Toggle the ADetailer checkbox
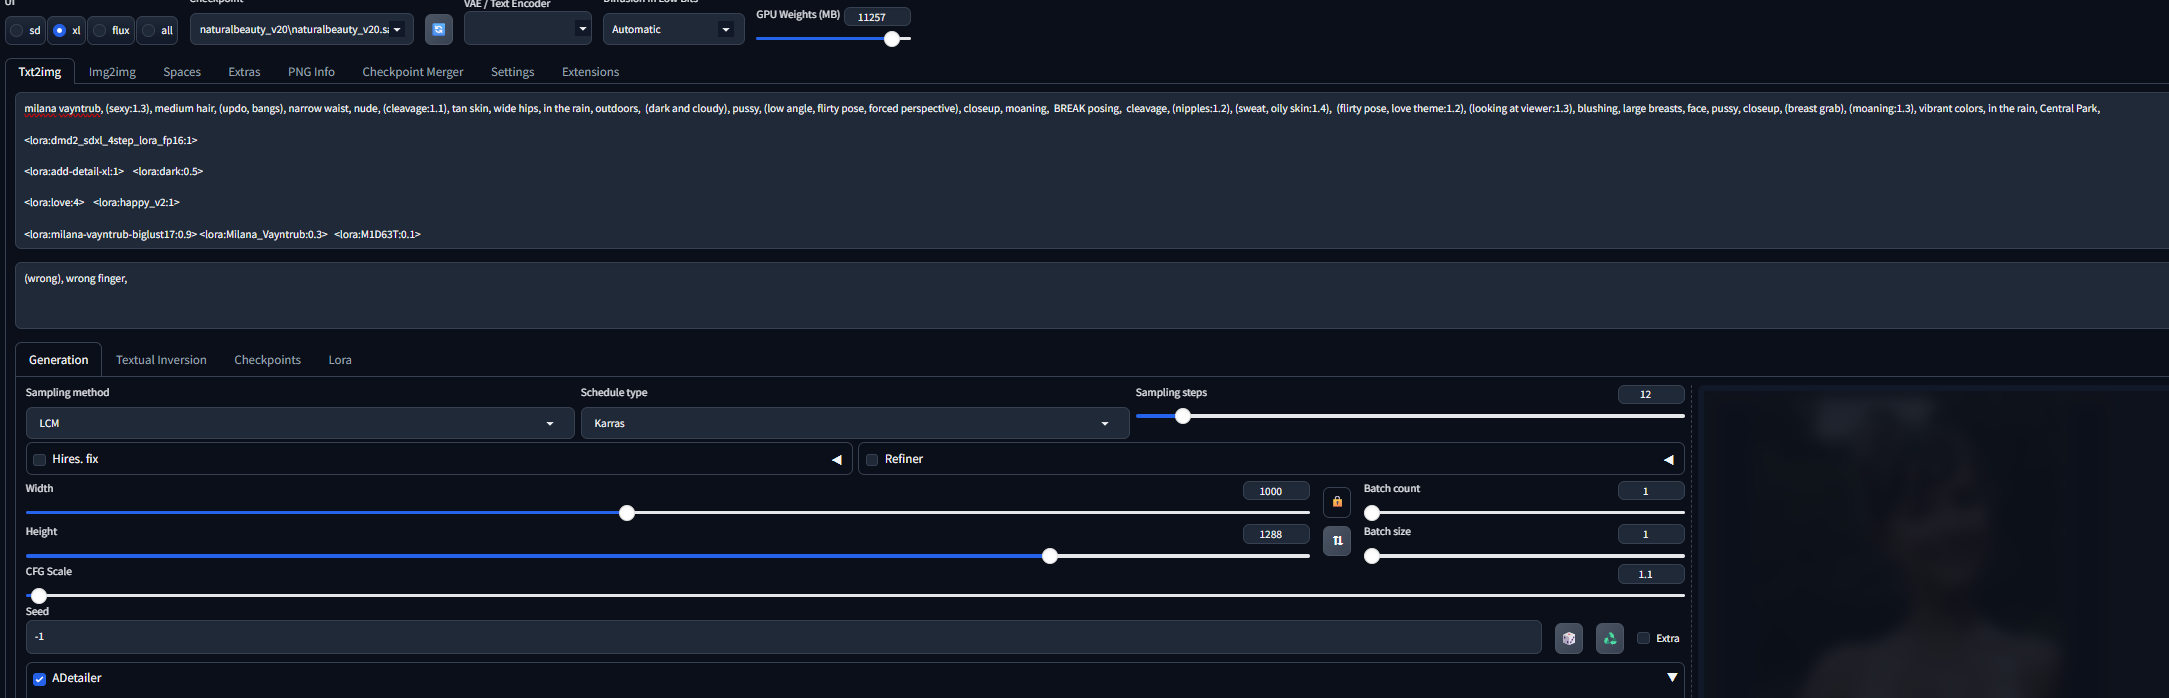This screenshot has width=2169, height=698. (40, 679)
